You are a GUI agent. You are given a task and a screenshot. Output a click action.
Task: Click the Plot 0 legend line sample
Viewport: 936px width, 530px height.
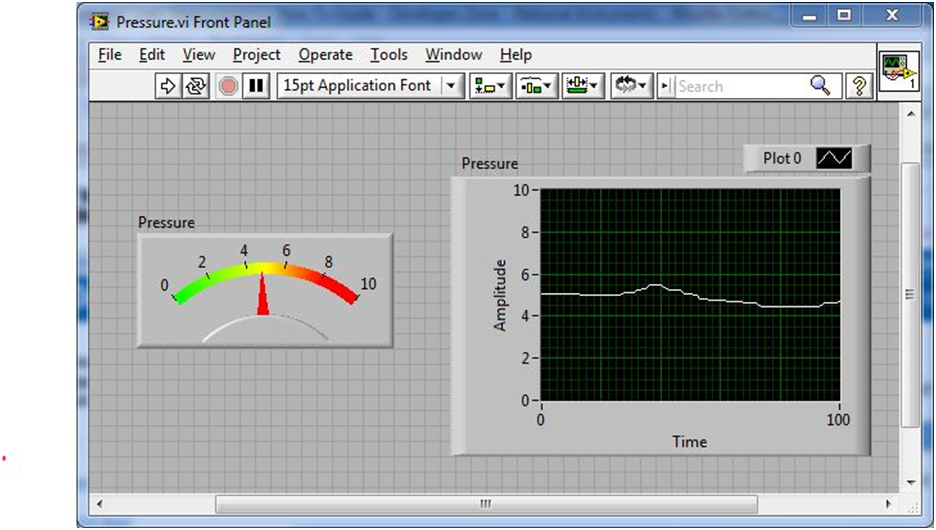(834, 158)
